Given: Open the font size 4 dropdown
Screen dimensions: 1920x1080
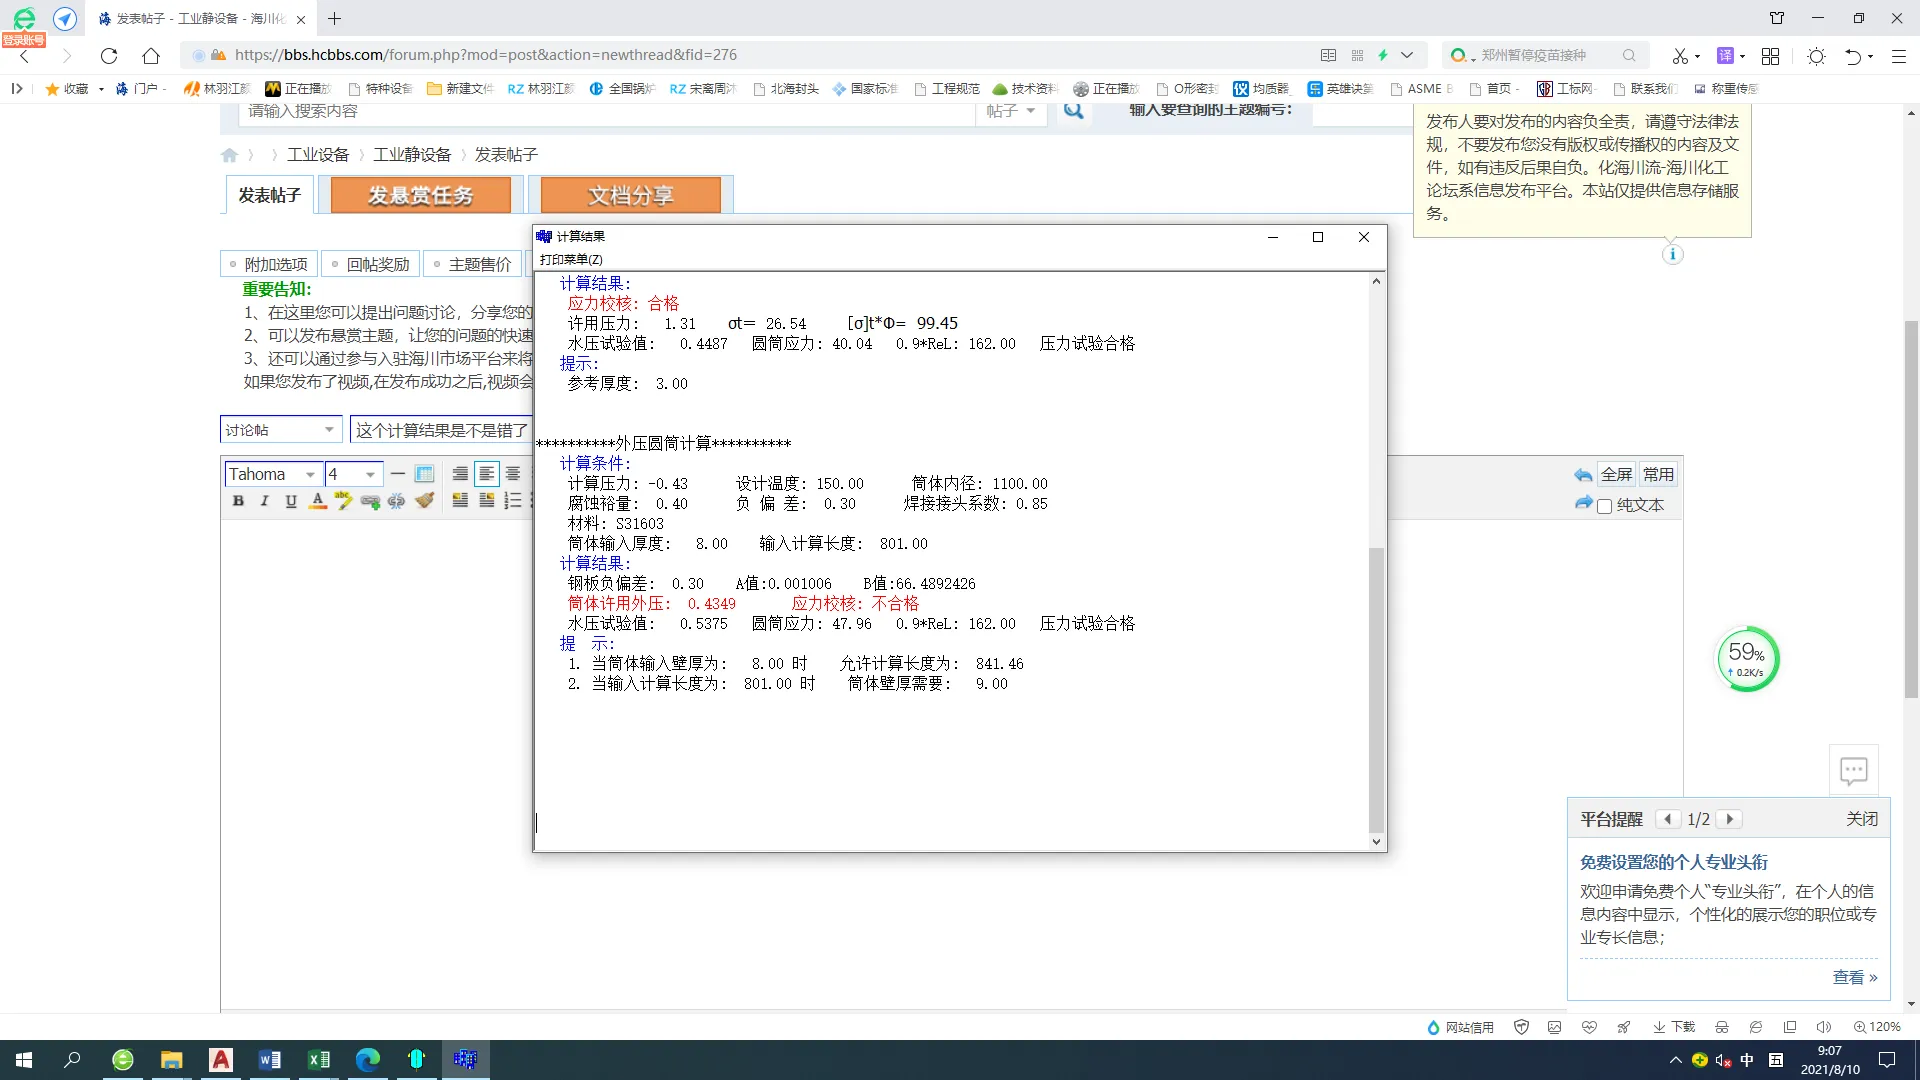Looking at the screenshot, I should tap(352, 474).
